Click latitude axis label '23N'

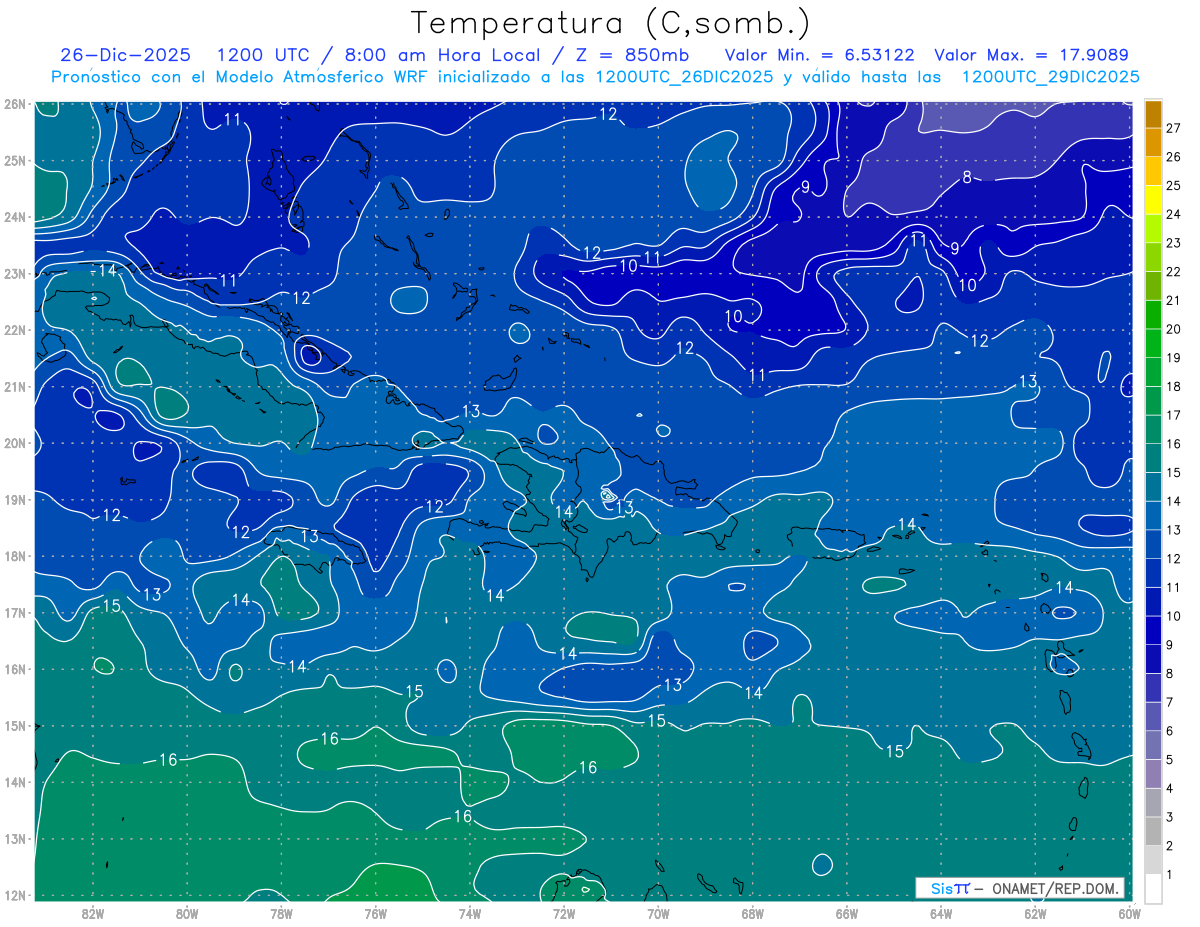14,273
